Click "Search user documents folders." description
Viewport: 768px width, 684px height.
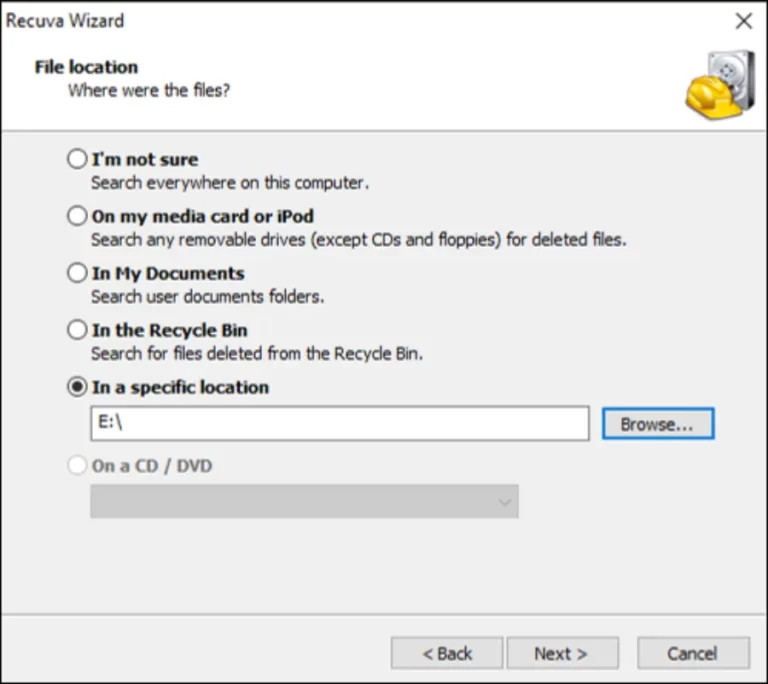(x=208, y=296)
